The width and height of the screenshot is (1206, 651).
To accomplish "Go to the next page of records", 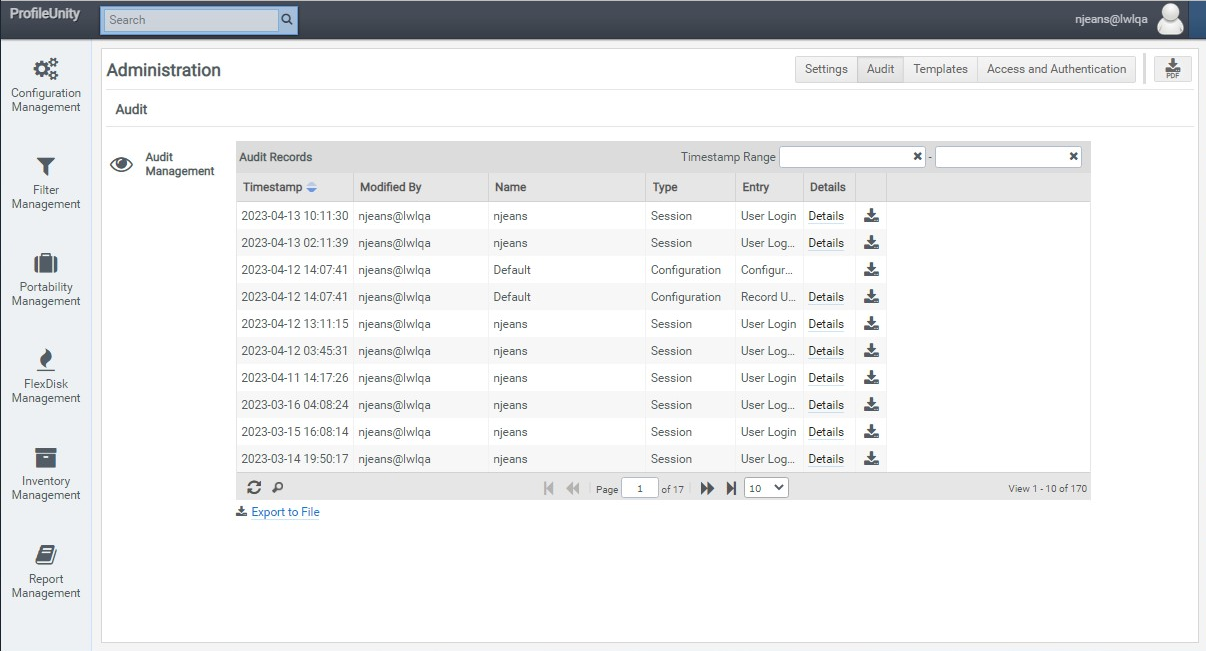I will click(707, 488).
